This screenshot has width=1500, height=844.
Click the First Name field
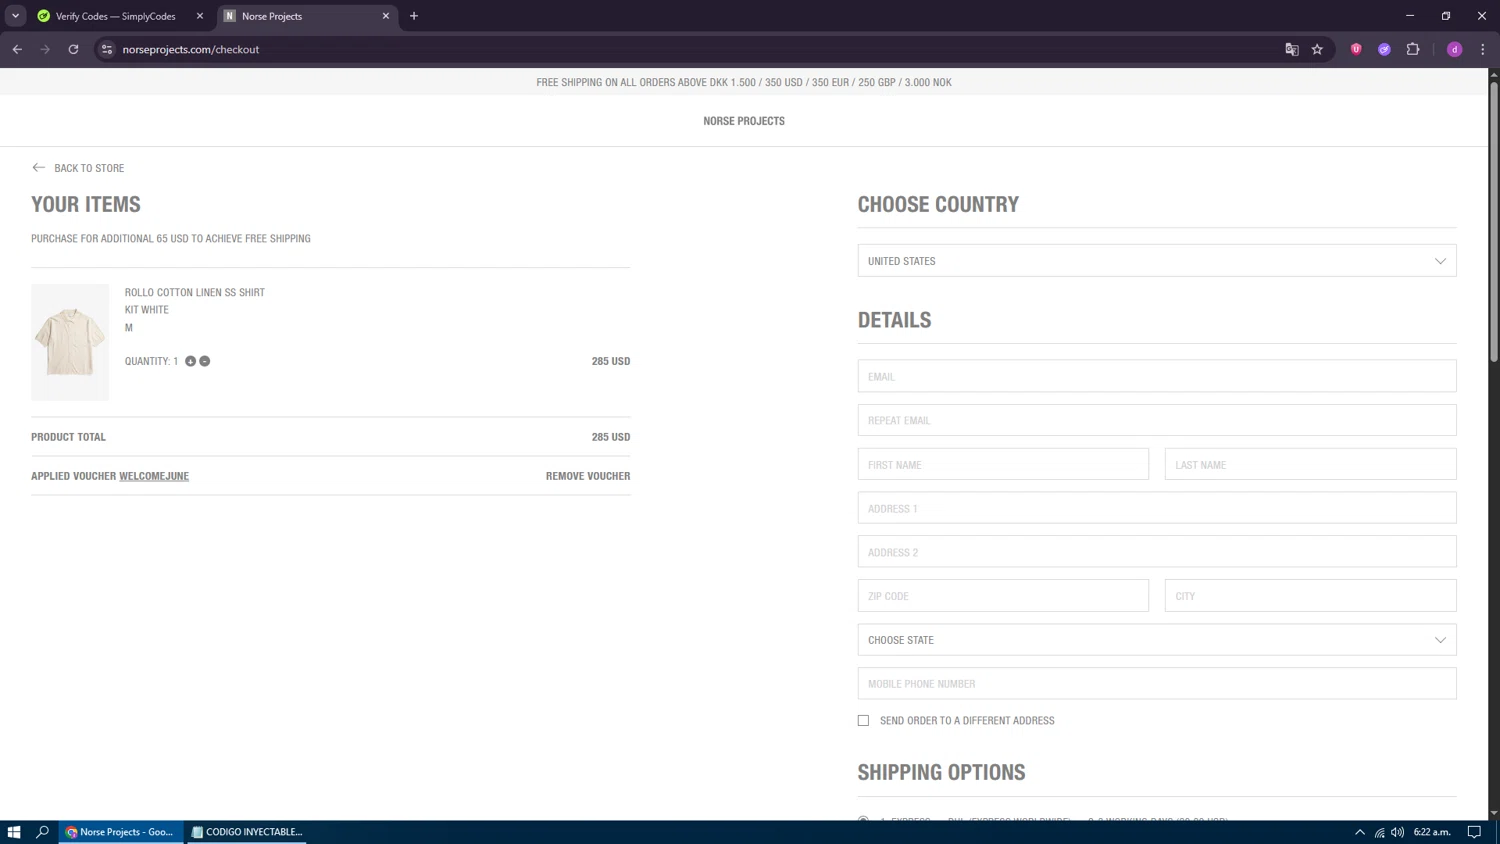point(1003,464)
